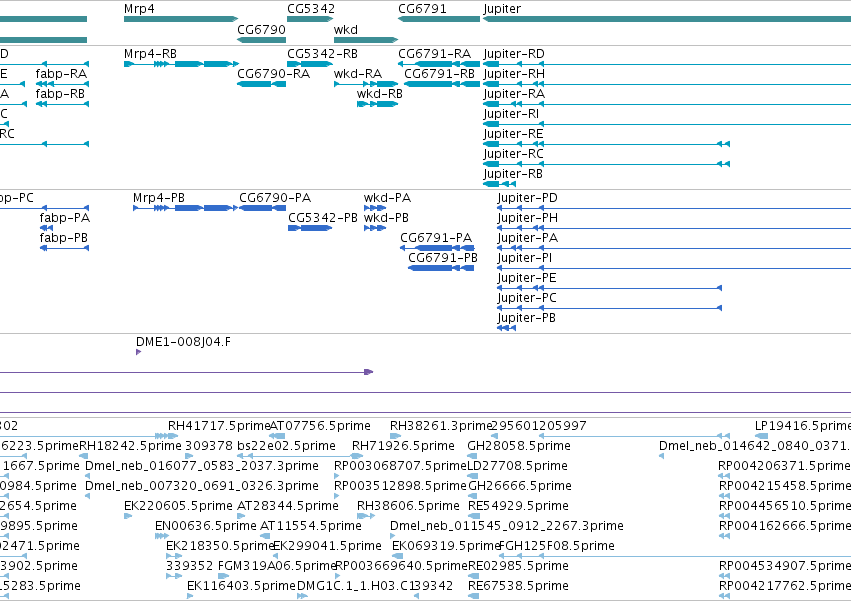This screenshot has width=851, height=601.
Task: Click the Jupiter-PI protein label
Action: tap(525, 258)
